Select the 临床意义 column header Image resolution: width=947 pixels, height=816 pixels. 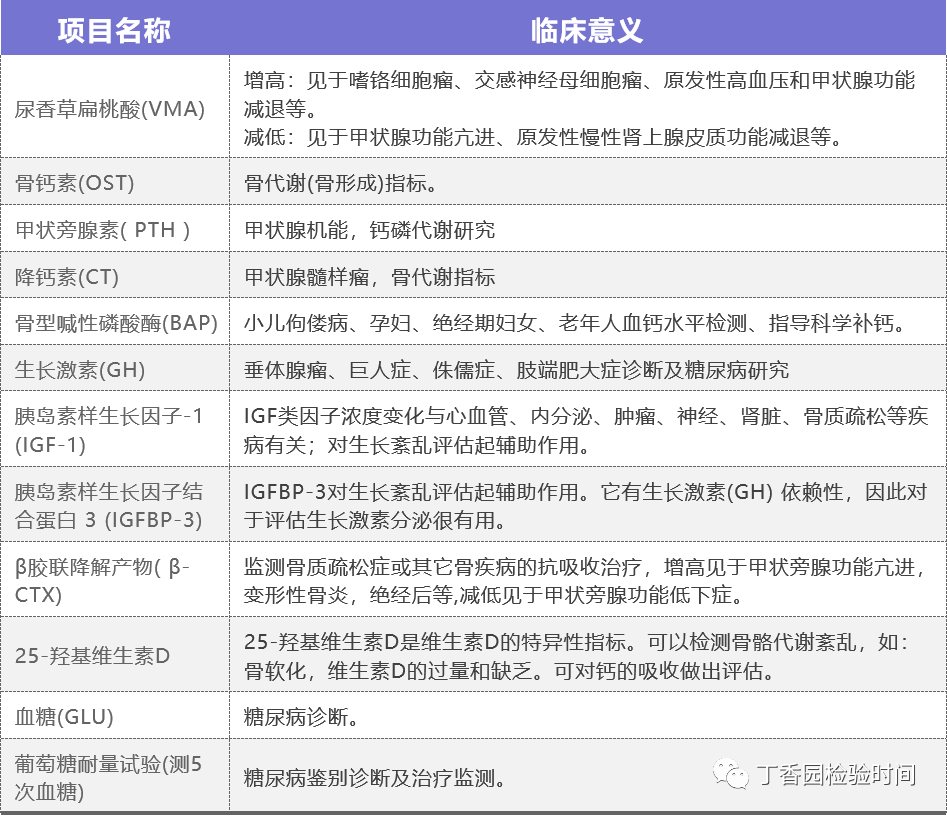[587, 29]
